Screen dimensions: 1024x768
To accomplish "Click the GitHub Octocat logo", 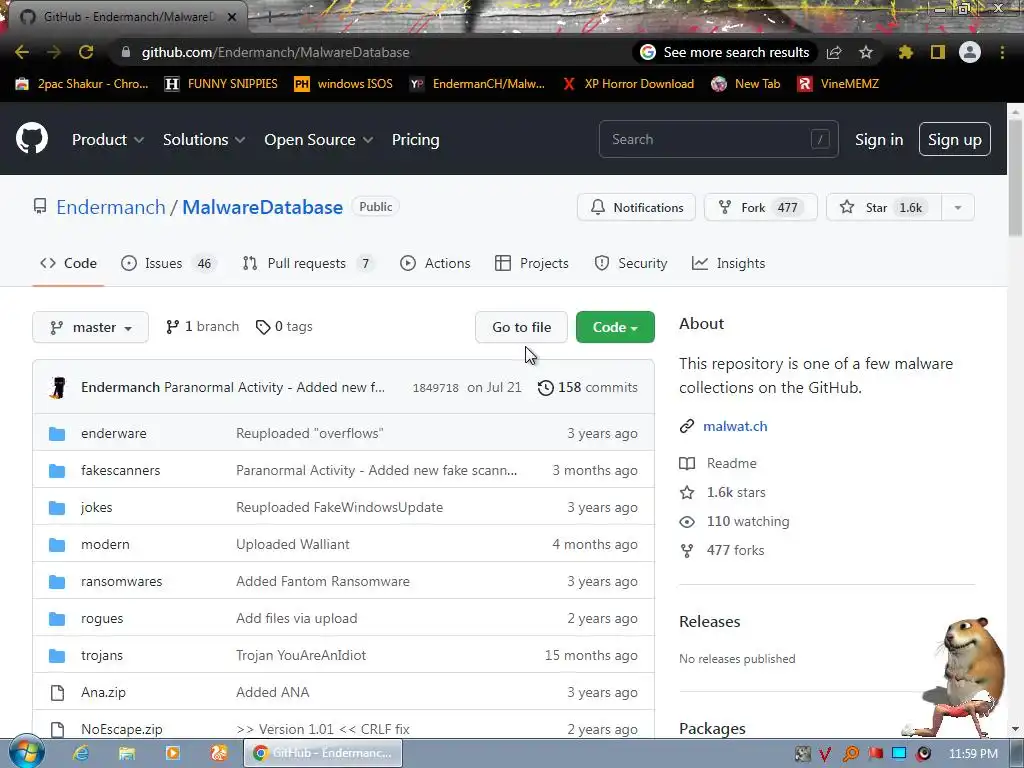I will (31, 138).
